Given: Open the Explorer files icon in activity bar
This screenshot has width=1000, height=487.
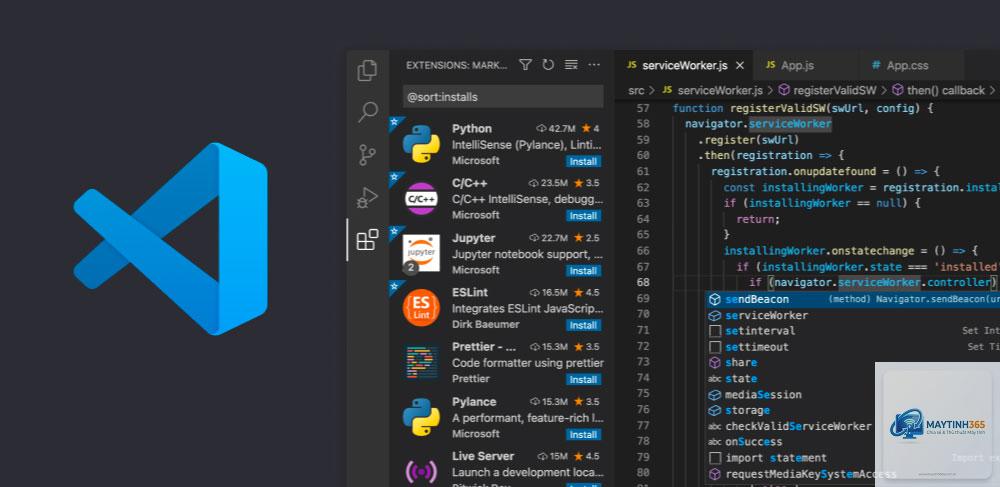Looking at the screenshot, I should tap(367, 70).
